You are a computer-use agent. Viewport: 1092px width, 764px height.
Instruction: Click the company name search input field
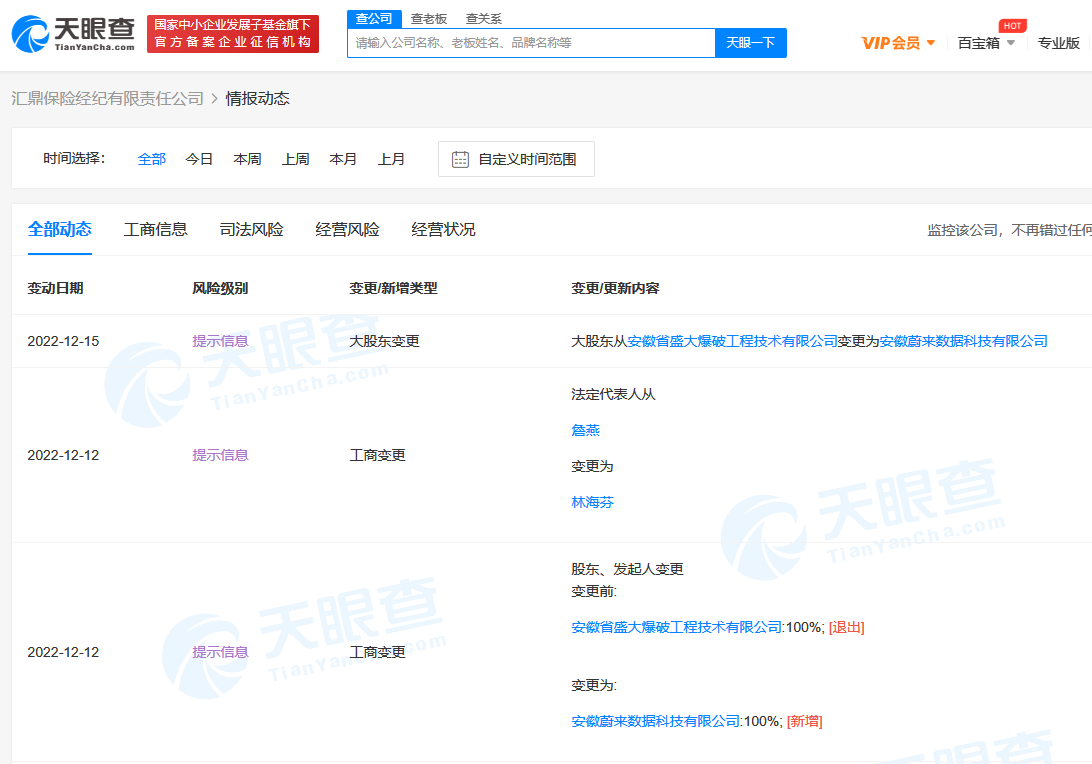531,43
